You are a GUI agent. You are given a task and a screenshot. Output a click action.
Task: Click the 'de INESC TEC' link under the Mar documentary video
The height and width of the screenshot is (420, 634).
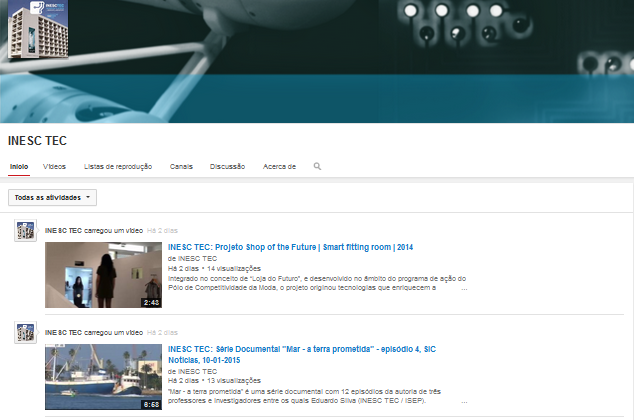click(x=192, y=371)
